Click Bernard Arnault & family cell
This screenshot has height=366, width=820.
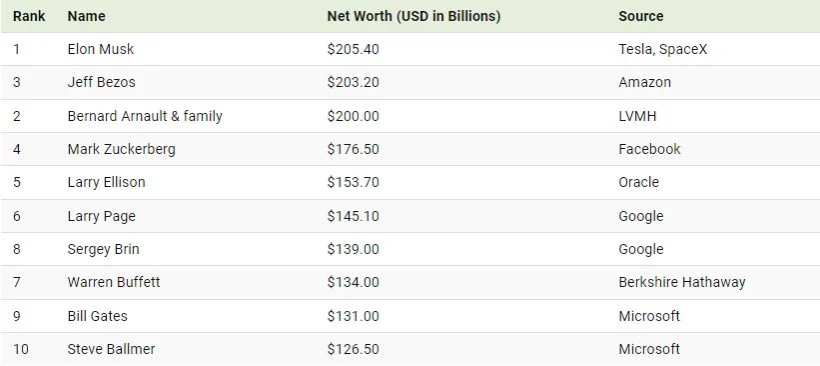pyautogui.click(x=145, y=116)
